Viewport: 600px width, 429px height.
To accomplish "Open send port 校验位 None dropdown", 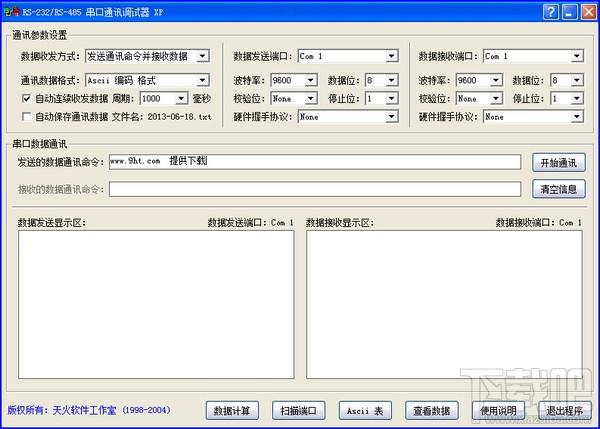I will click(311, 99).
